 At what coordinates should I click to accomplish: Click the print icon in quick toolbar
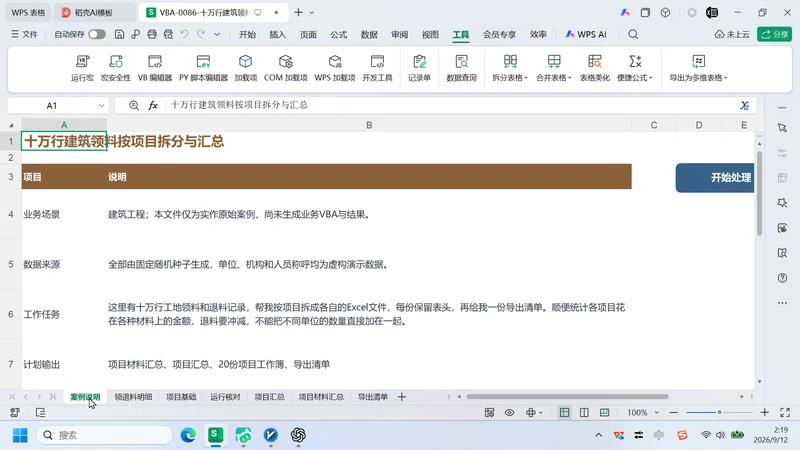point(152,34)
